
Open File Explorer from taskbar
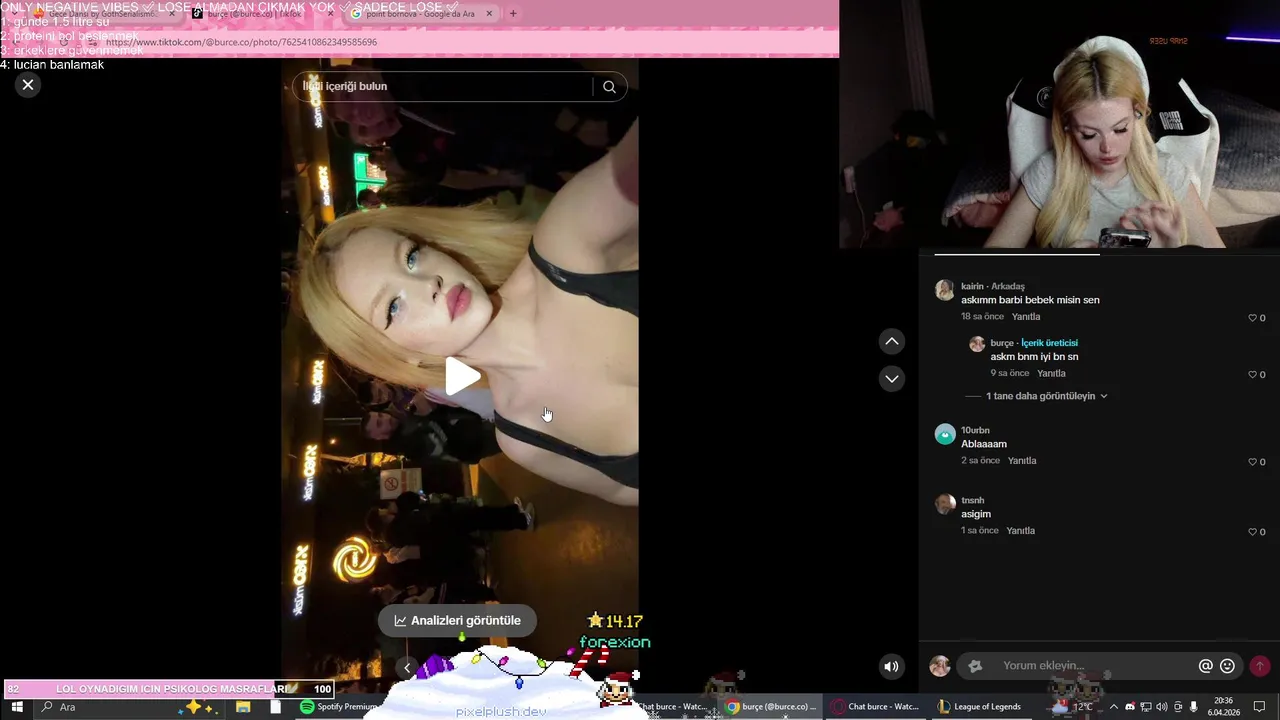[243, 707]
